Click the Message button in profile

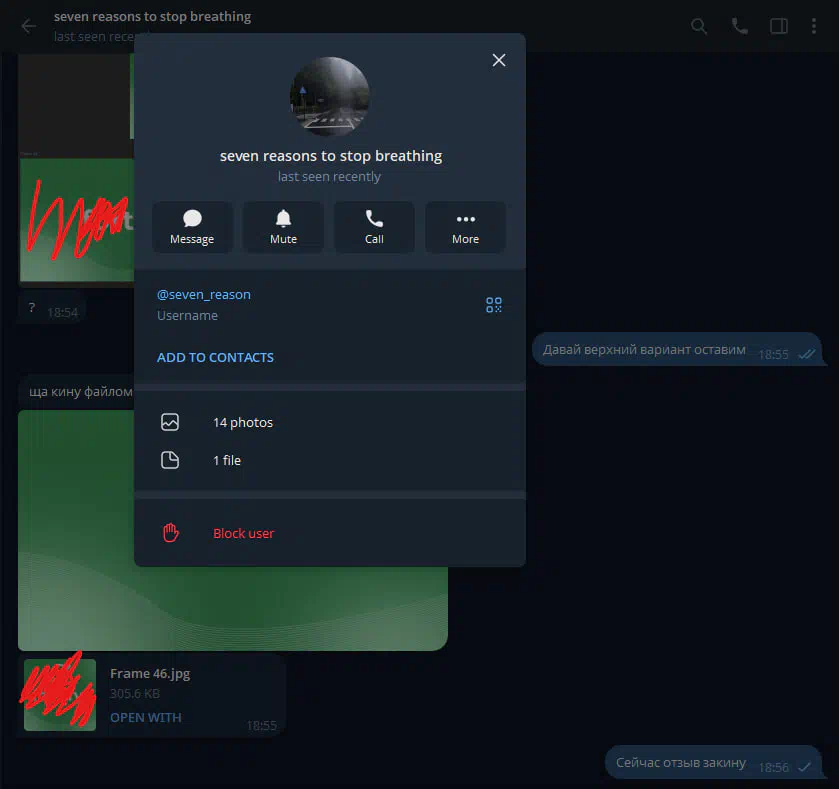point(192,227)
